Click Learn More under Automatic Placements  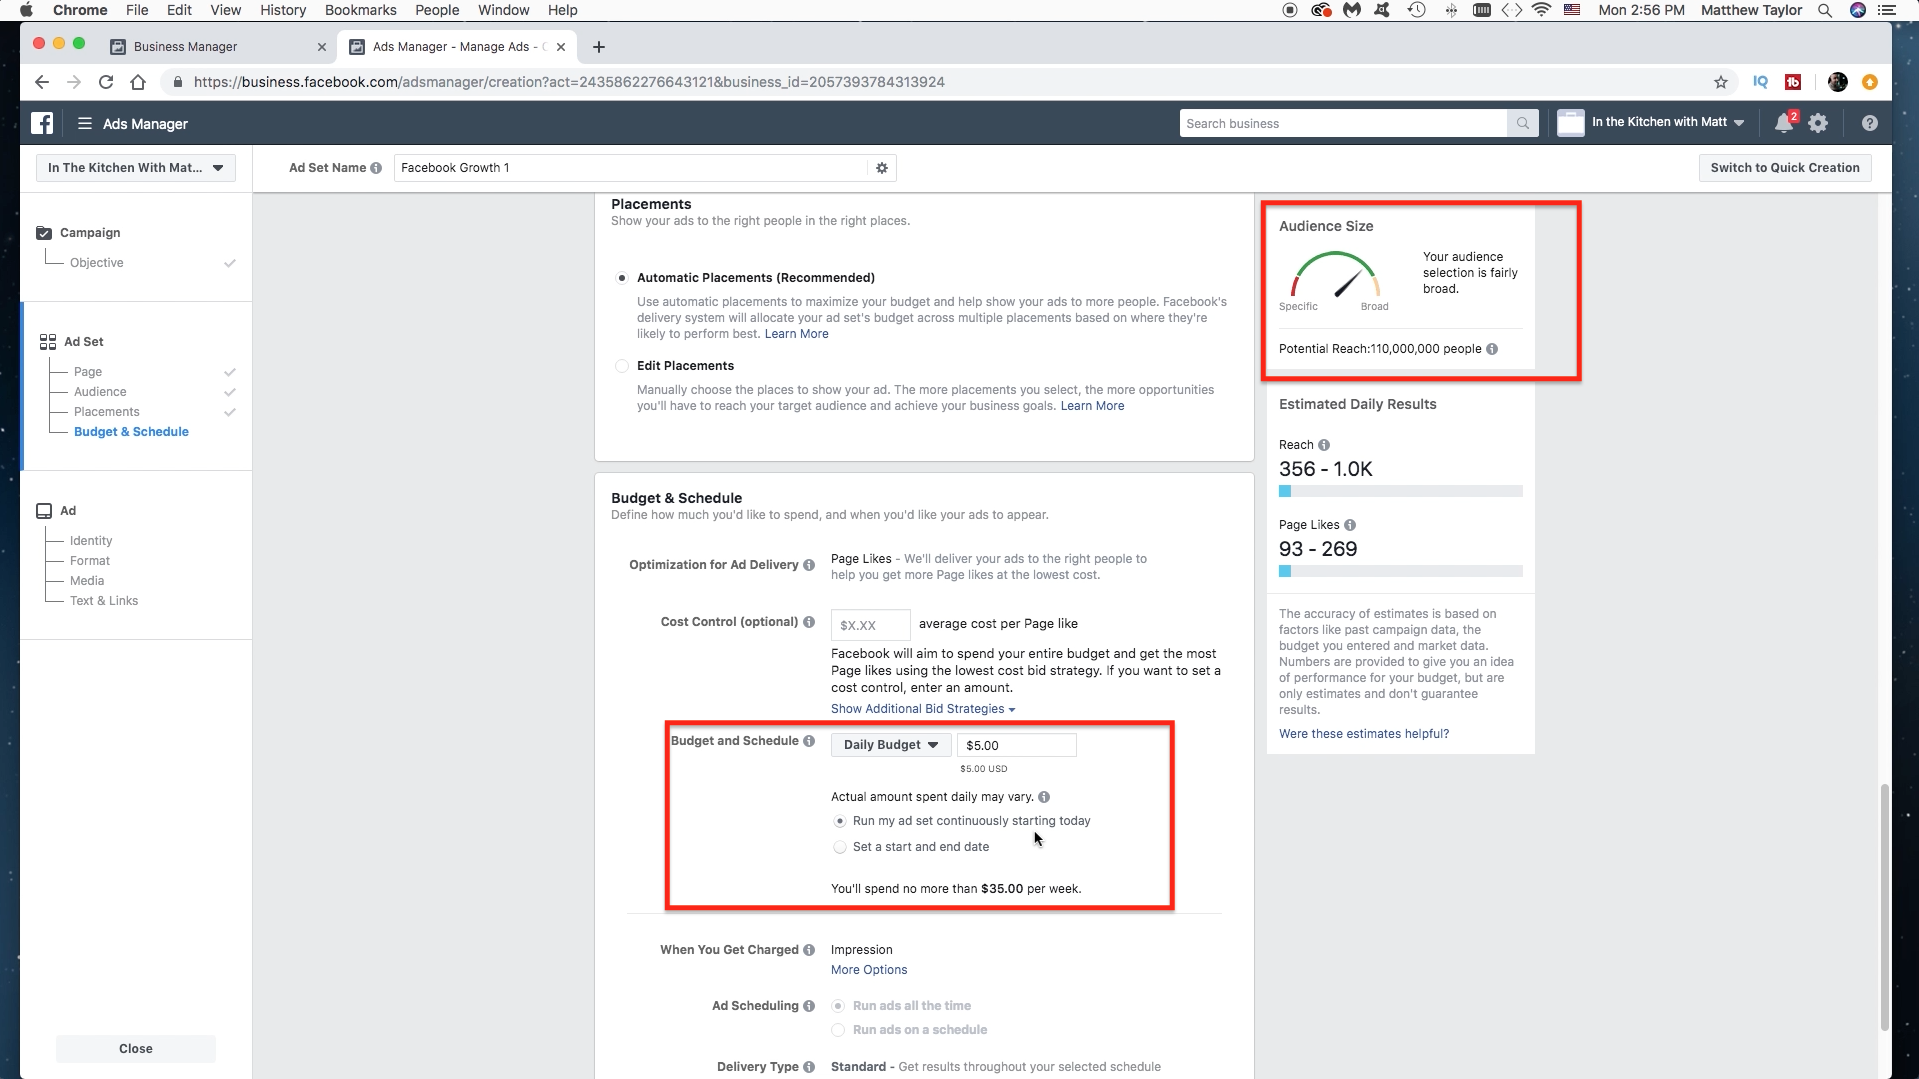pyautogui.click(x=796, y=334)
